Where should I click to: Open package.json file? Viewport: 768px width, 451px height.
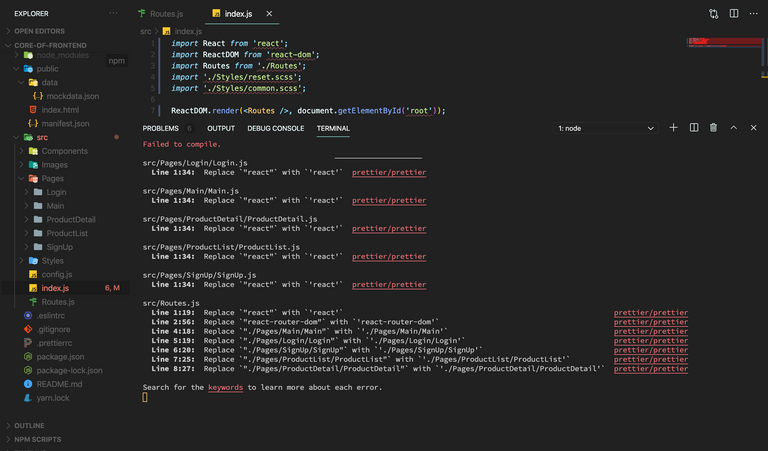click(x=60, y=356)
